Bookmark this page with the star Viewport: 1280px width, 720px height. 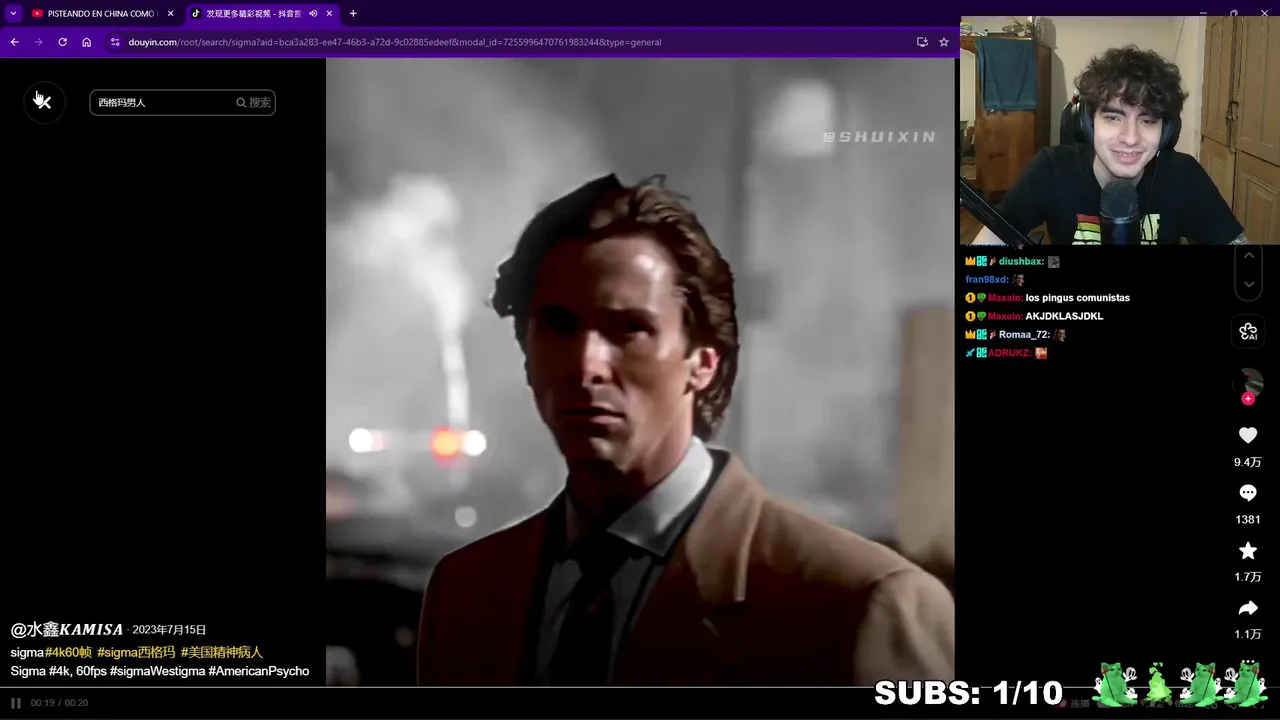[943, 42]
